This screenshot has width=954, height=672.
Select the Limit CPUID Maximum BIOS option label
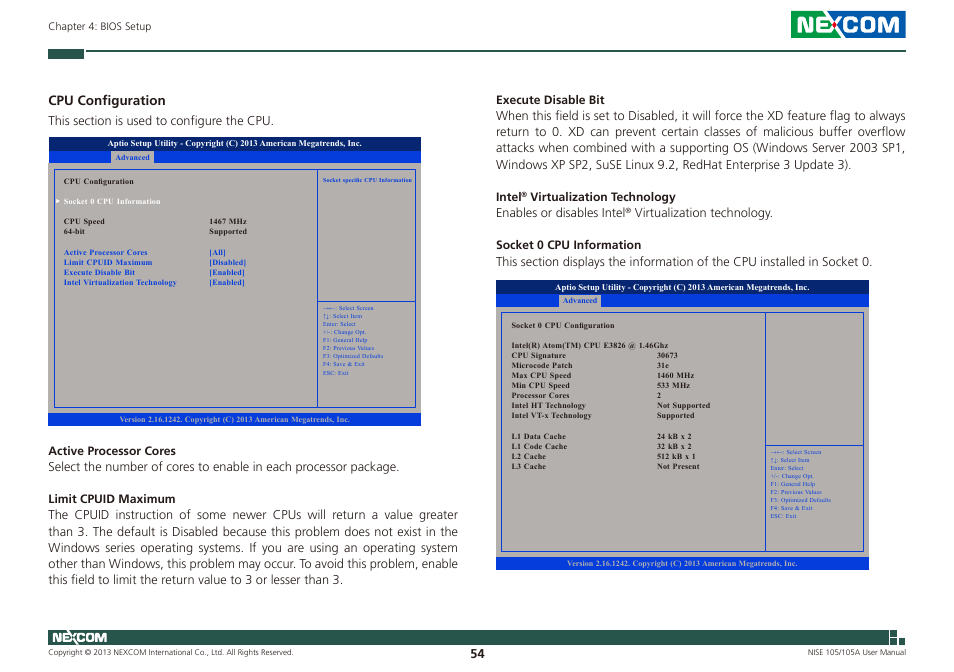108,263
